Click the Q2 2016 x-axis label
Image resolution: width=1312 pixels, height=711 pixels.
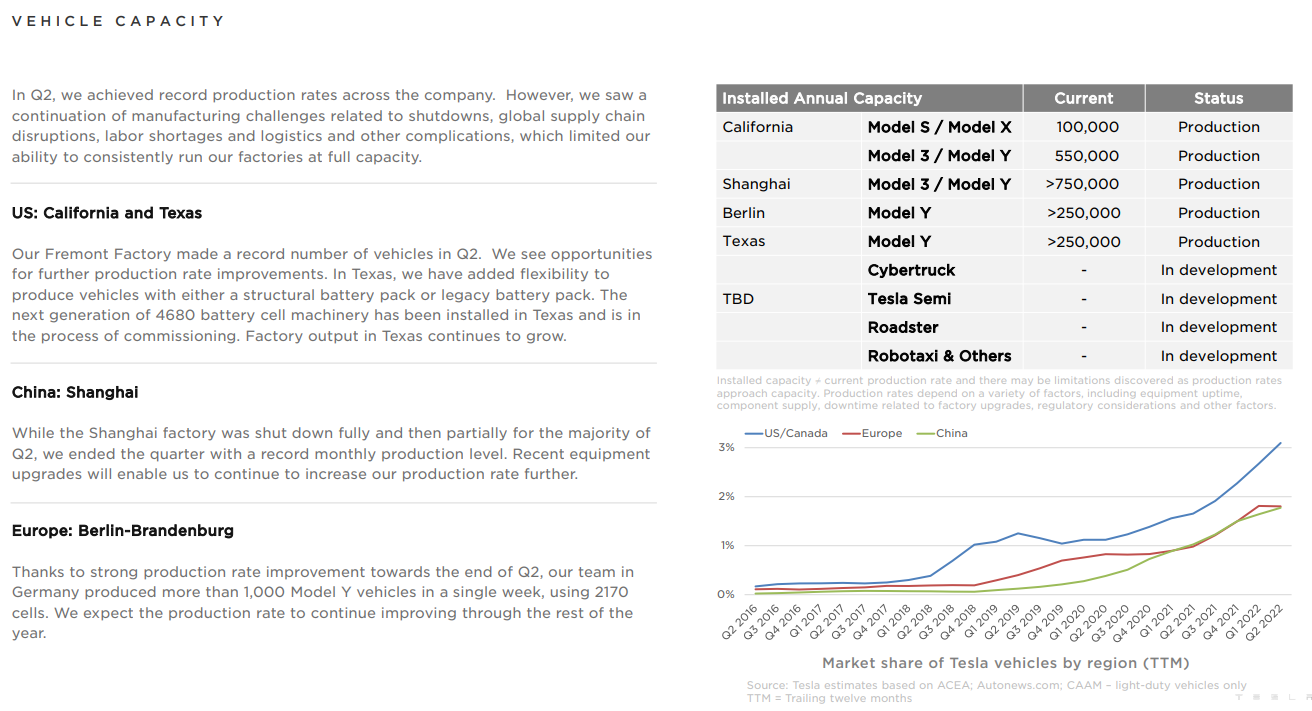(741, 621)
